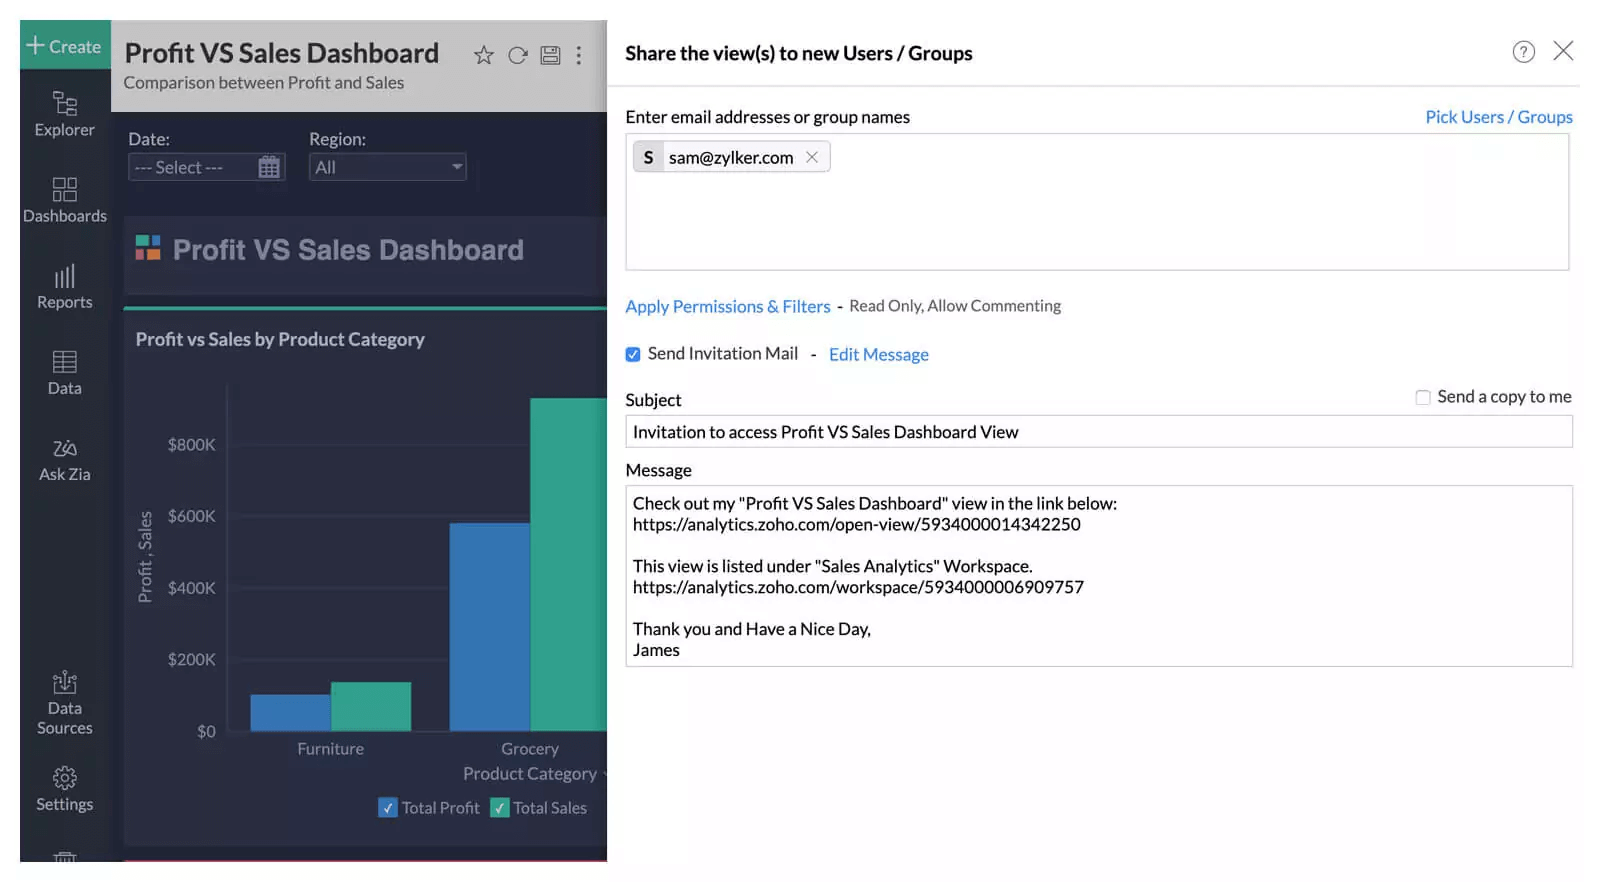Screen dimensions: 1600x882
Task: Uncheck Send Invitation Mail checkbox
Action: (x=633, y=354)
